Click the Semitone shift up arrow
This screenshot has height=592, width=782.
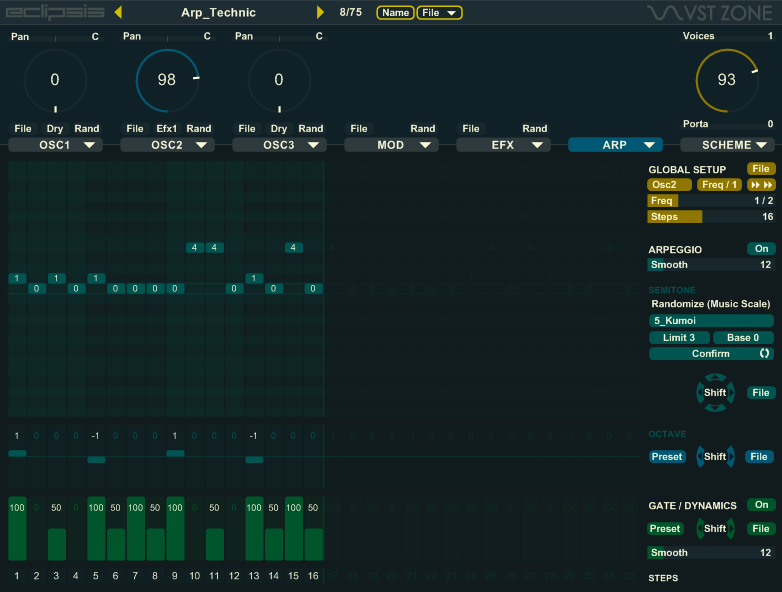tap(715, 378)
